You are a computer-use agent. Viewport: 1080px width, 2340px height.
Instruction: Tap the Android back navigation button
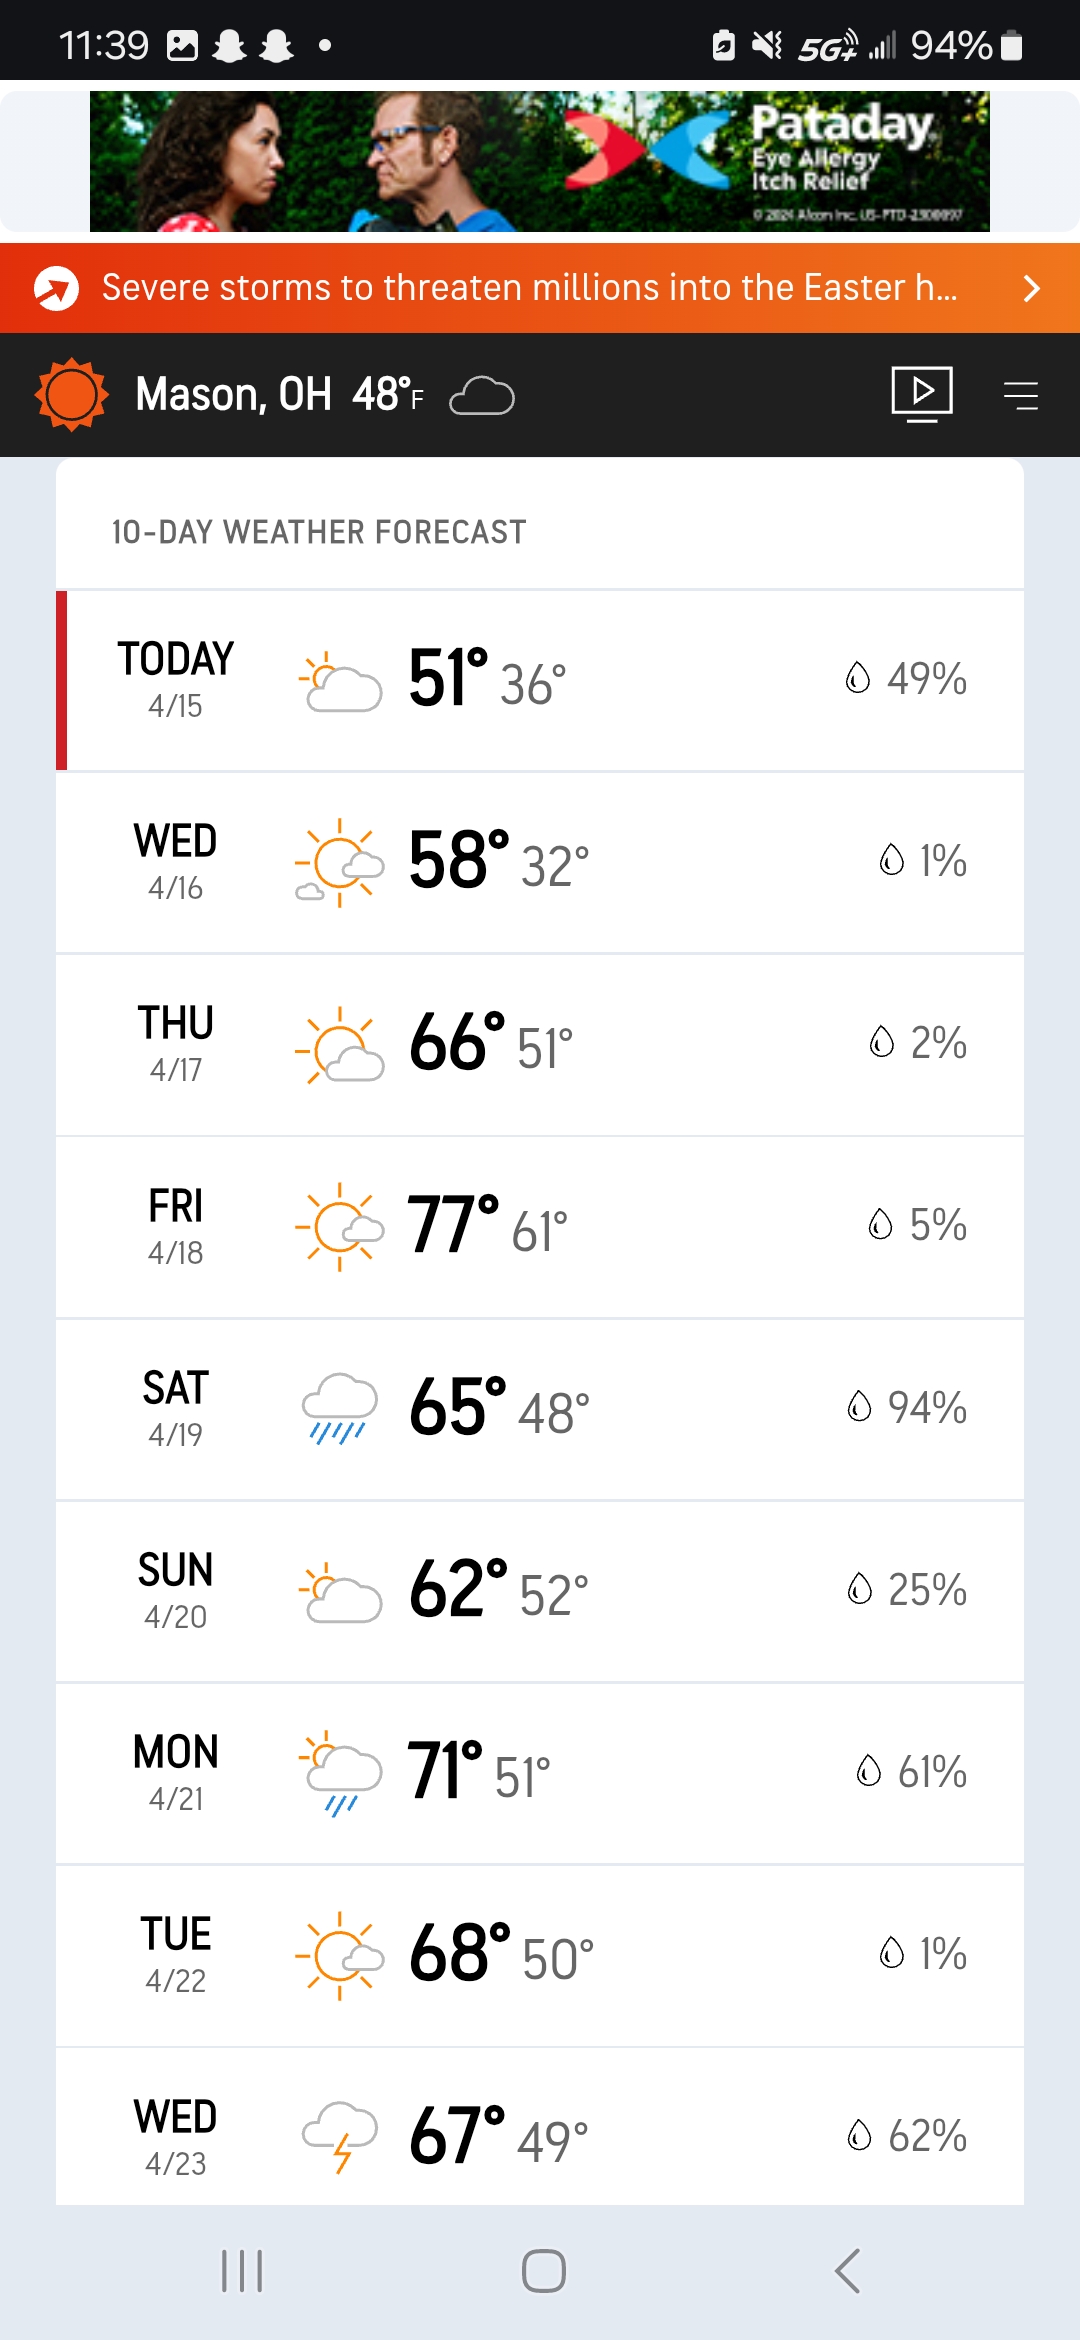point(848,2271)
